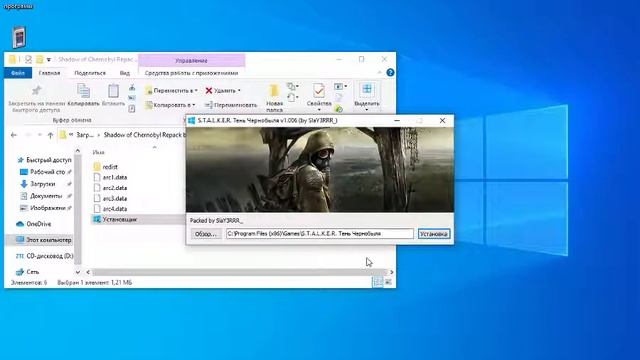This screenshot has height=360, width=640.
Task: Click quick-access new folder icon in title bar
Action: coord(40,60)
